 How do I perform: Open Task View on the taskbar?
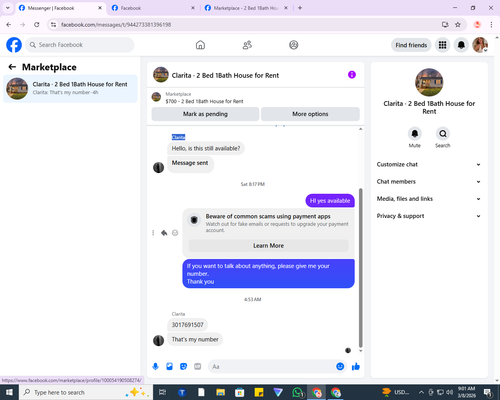point(162,392)
